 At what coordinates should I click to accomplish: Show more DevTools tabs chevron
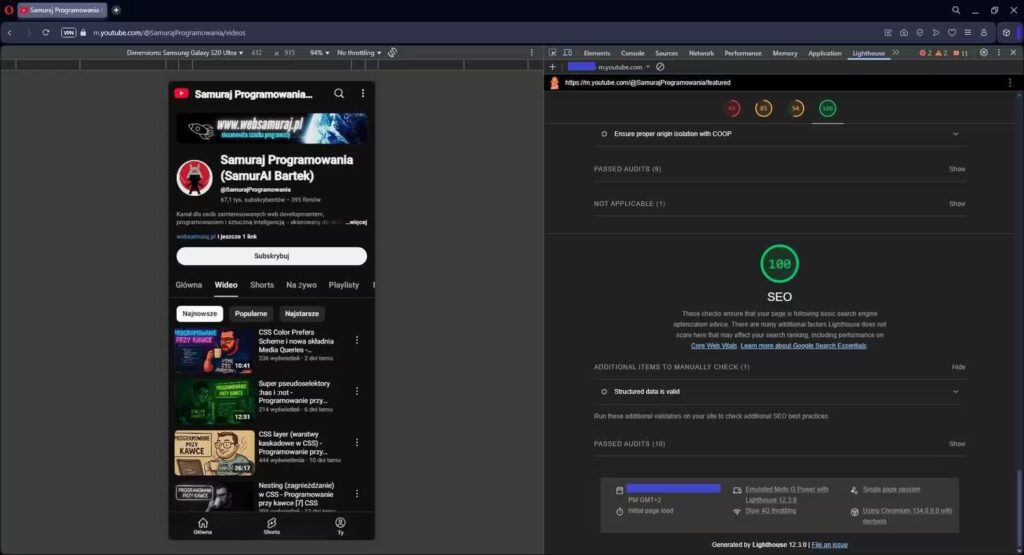point(896,52)
